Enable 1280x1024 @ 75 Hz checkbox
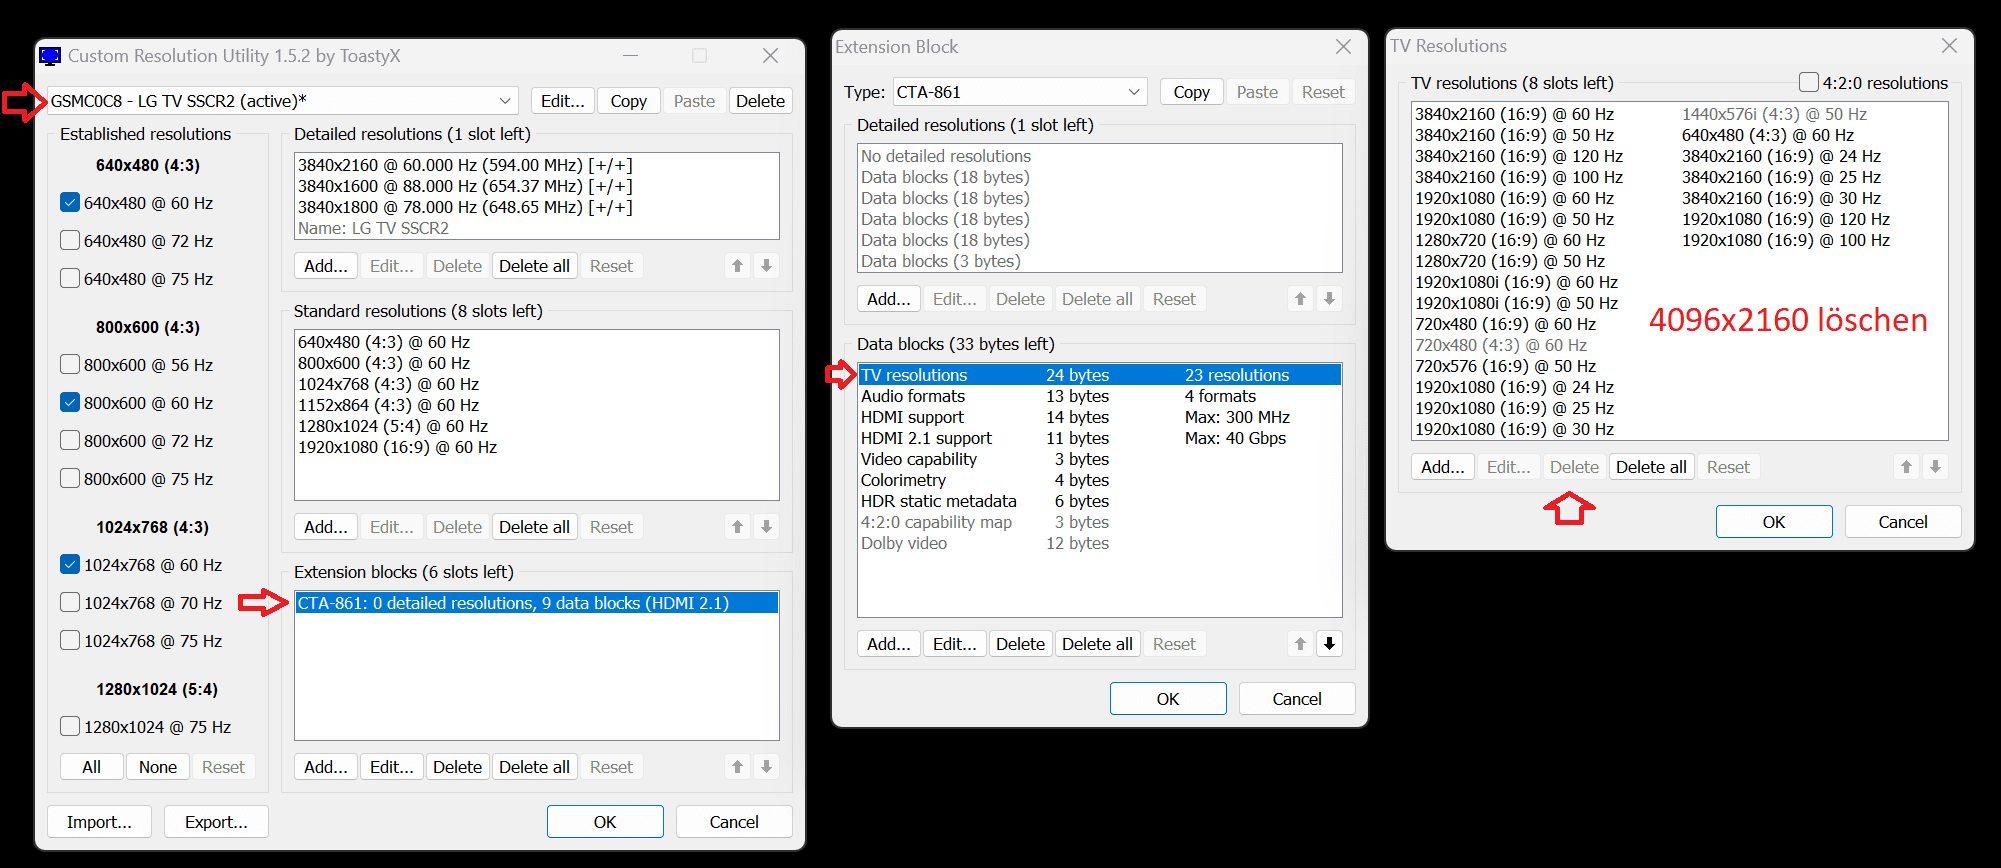 [70, 727]
